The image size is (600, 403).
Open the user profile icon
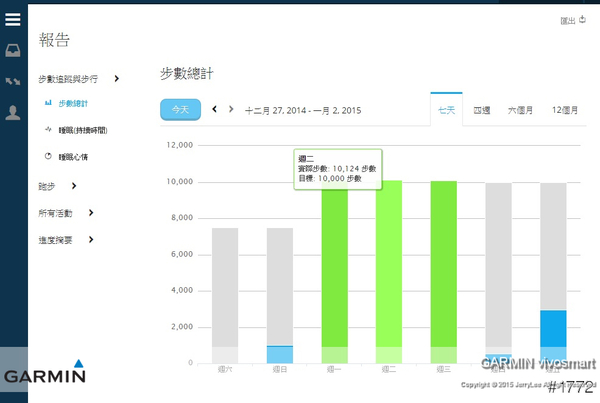[x=13, y=112]
